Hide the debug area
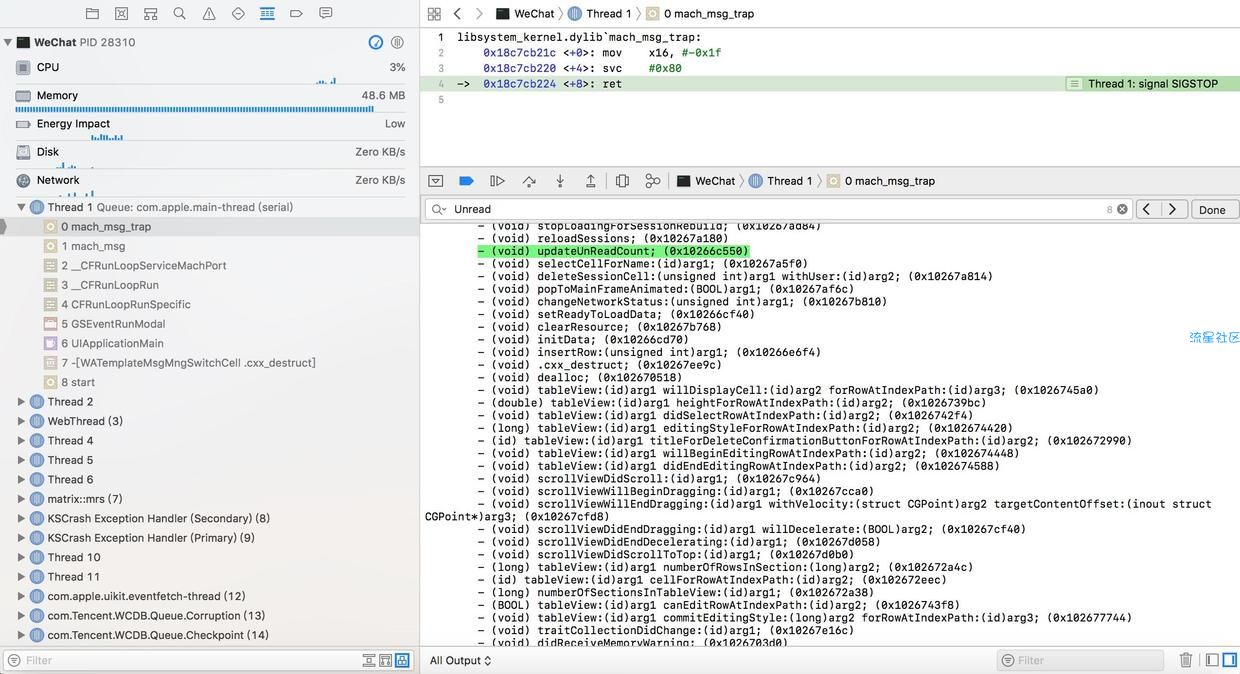 [436, 181]
